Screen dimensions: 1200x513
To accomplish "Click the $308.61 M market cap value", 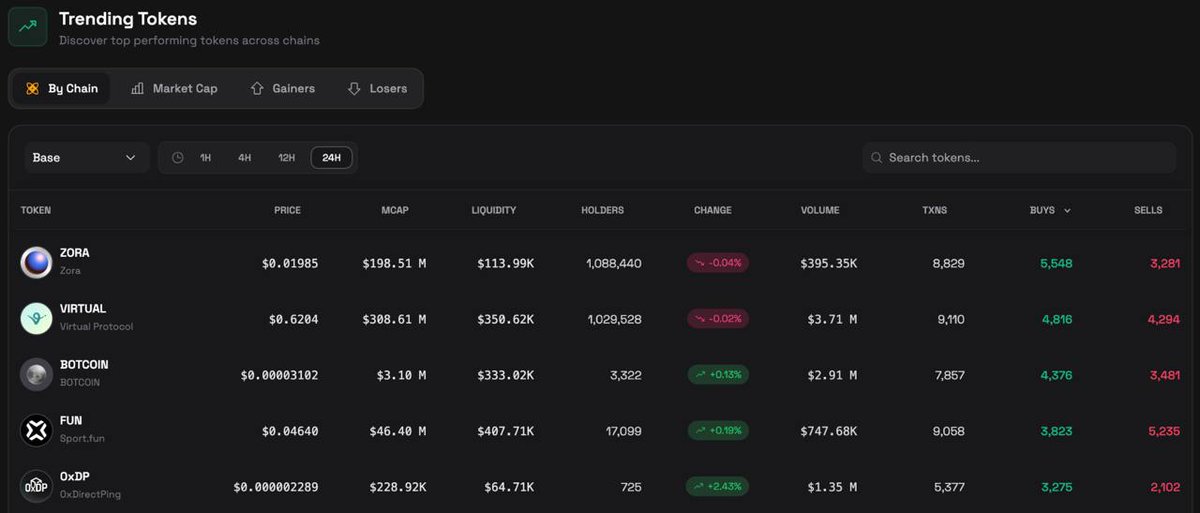I will [394, 320].
